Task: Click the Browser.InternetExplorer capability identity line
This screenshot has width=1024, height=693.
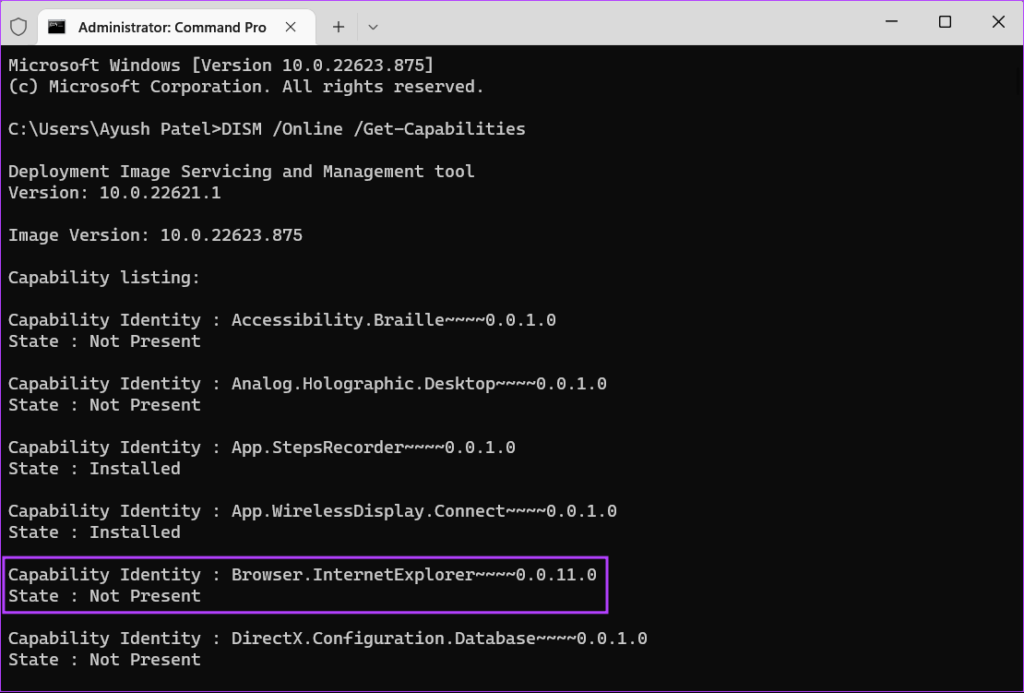Action: tap(302, 575)
